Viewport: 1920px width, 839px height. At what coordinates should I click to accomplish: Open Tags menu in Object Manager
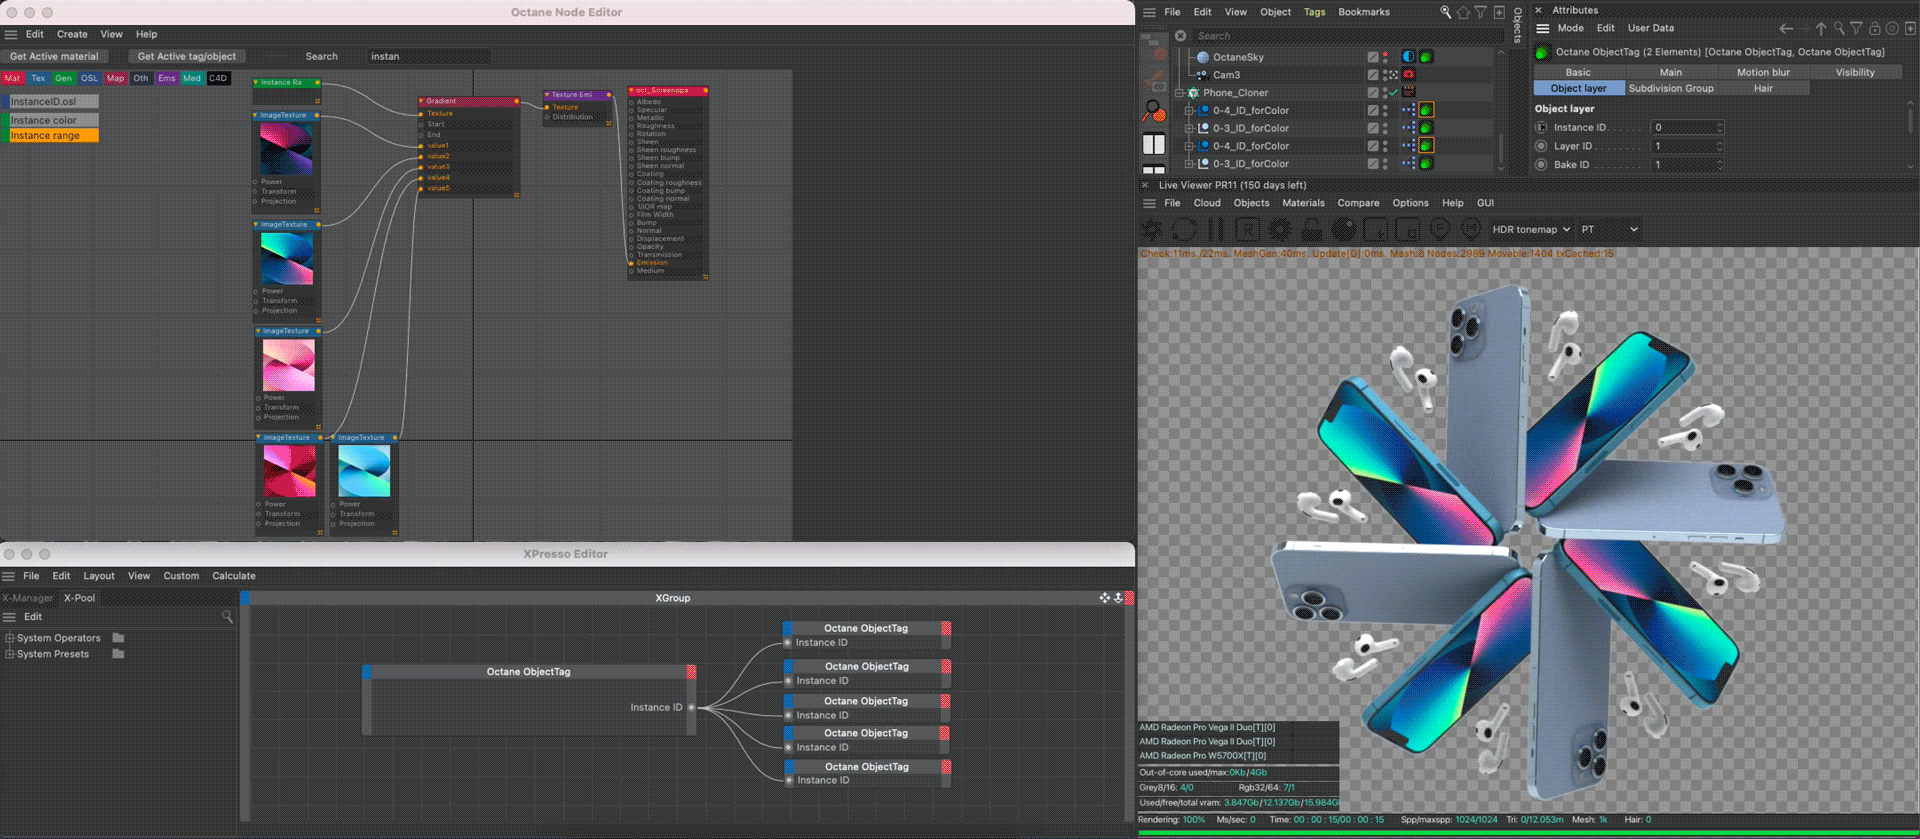[x=1314, y=12]
